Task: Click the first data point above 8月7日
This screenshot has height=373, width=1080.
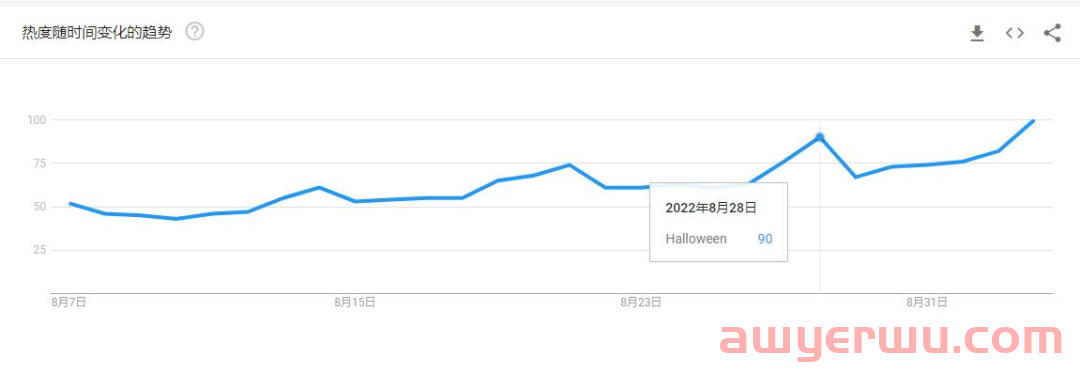Action: tap(70, 204)
